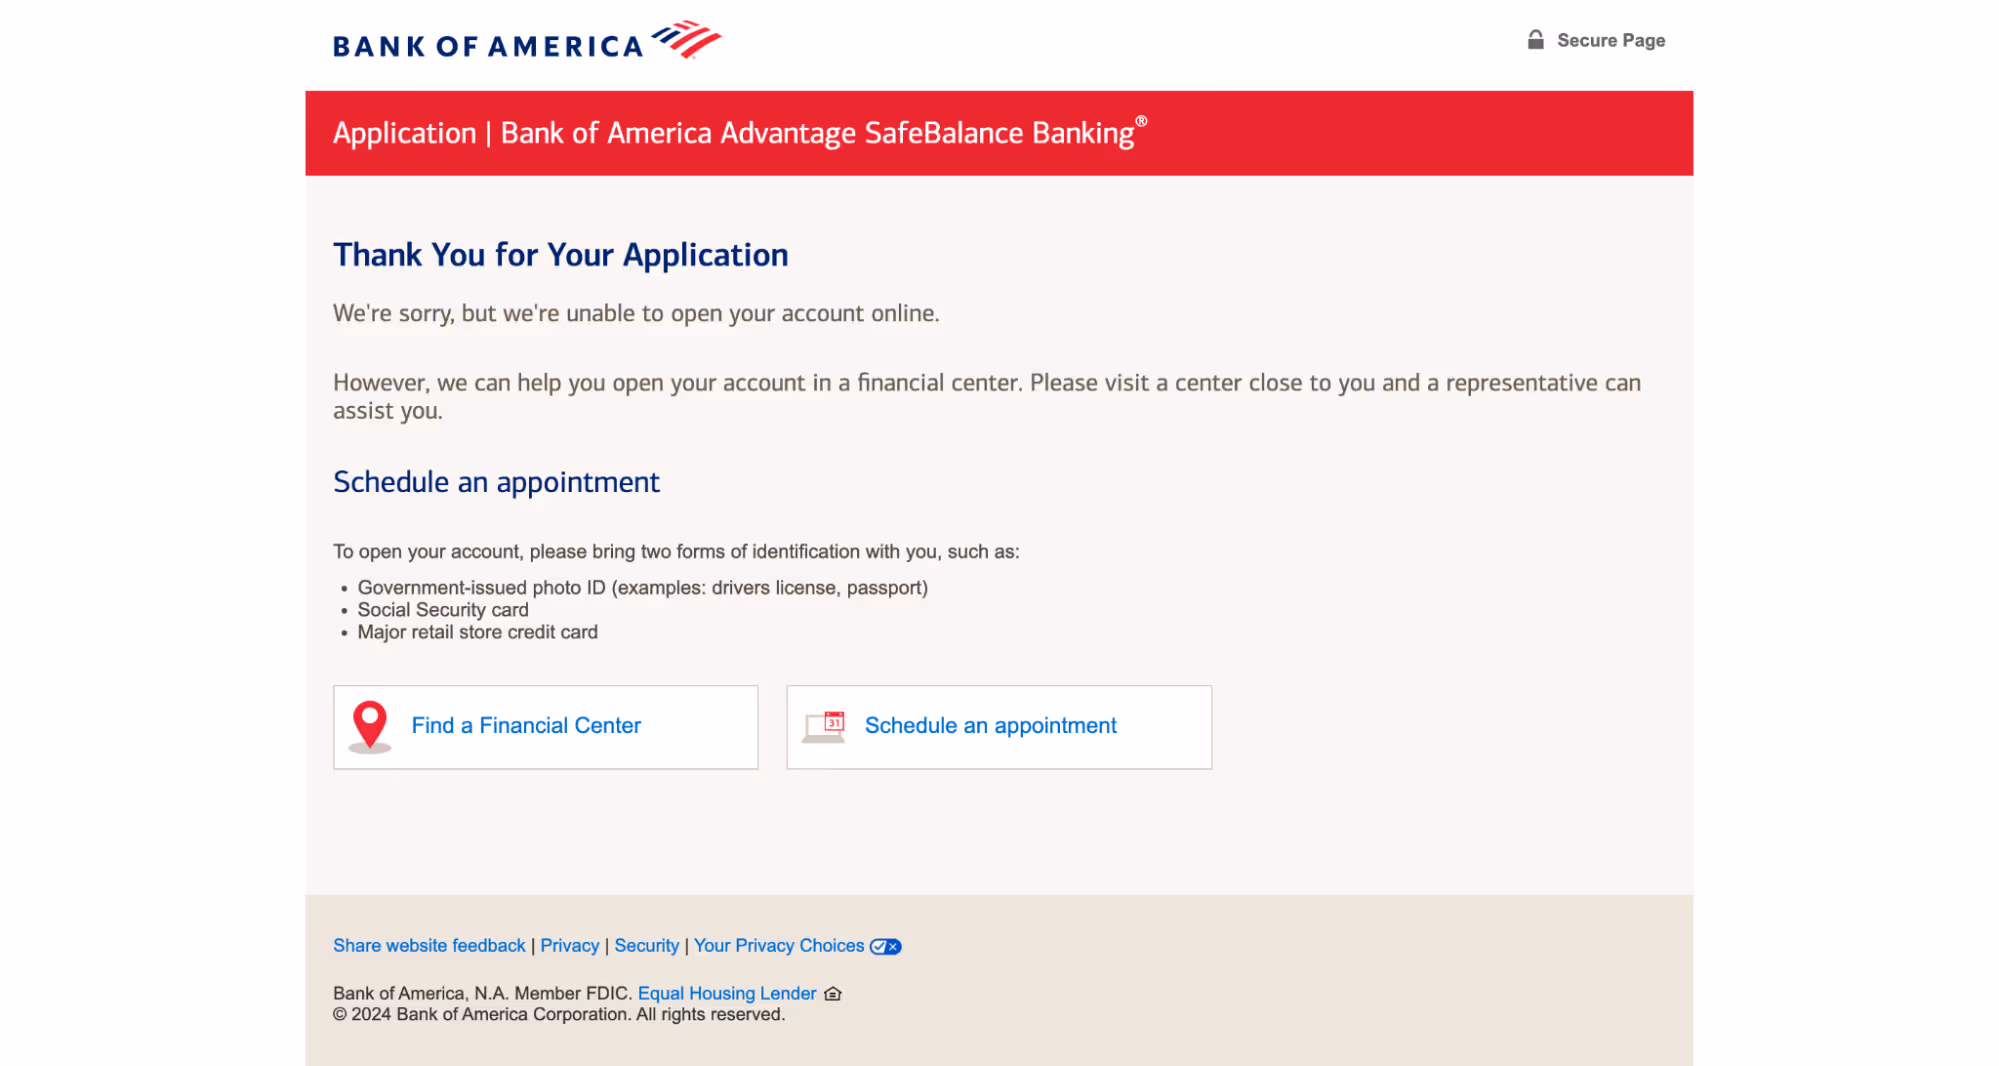Viewport: 1999px width, 1066px height.
Task: Click the Schedule an appointment card
Action: (x=999, y=727)
